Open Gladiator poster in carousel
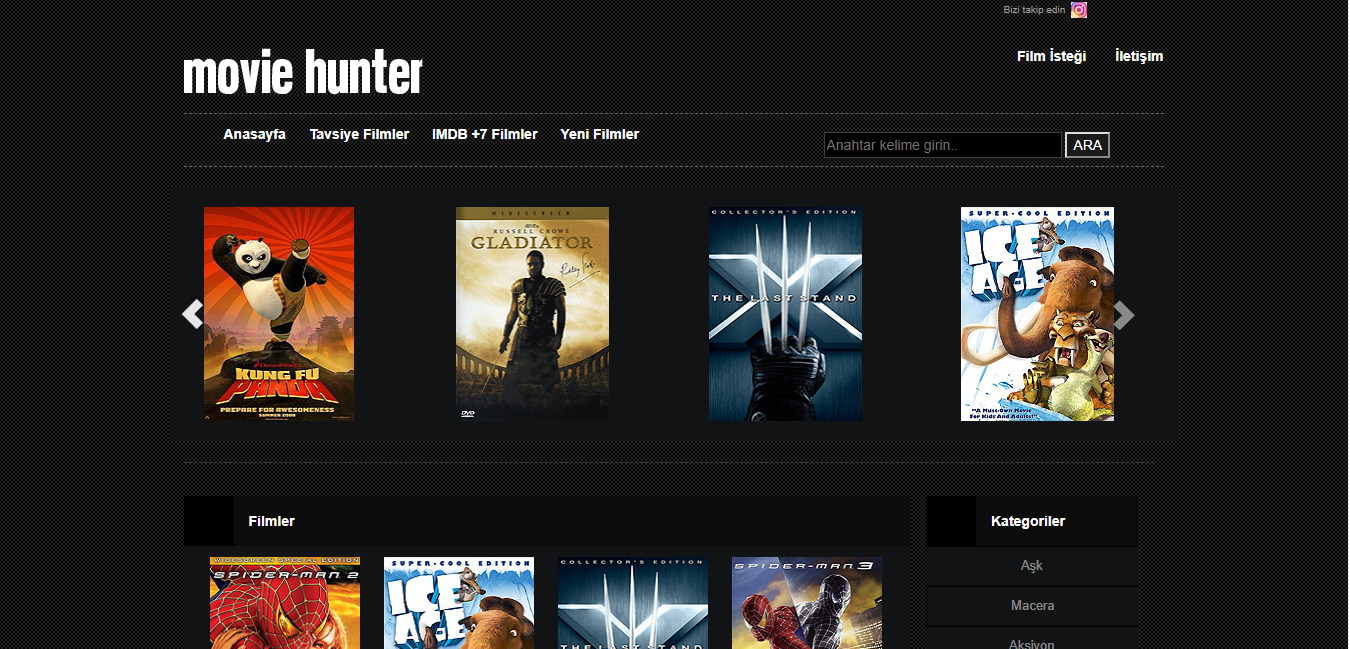Viewport: 1349px width, 649px height. point(532,314)
